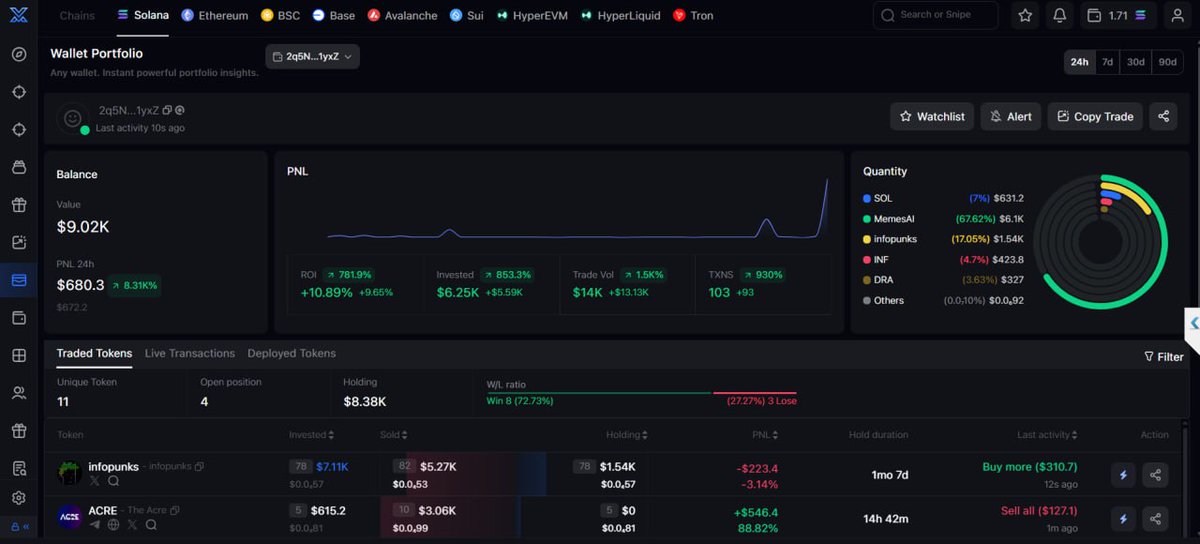This screenshot has width=1200, height=544.
Task: Sort by Invested column
Action: point(311,435)
